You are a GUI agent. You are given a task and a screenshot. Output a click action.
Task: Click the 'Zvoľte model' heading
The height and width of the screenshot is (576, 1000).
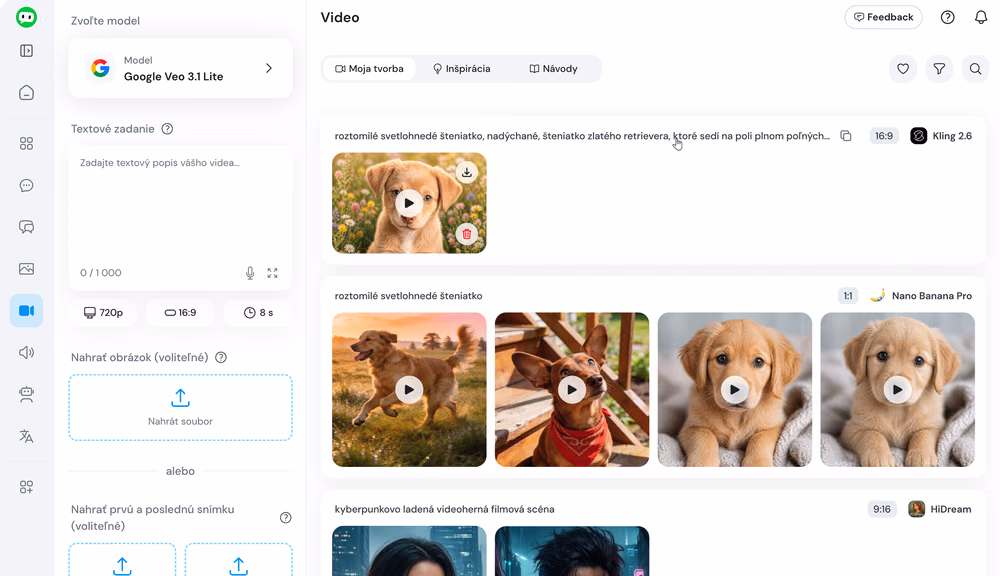[105, 21]
